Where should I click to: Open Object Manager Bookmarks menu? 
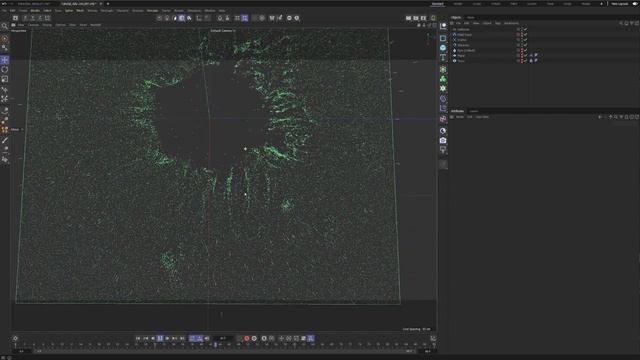(x=511, y=23)
